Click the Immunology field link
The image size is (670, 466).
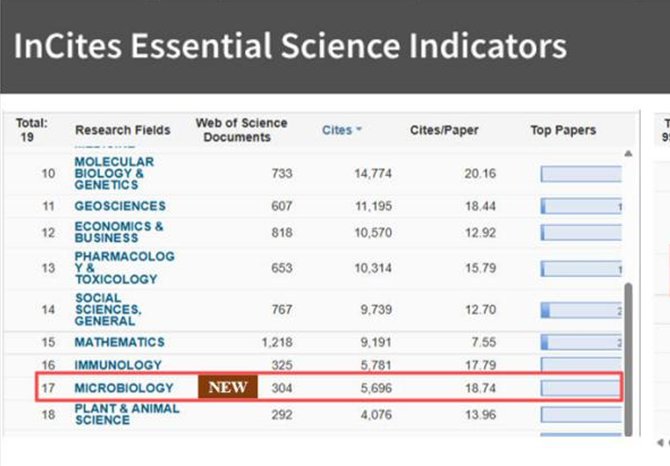(118, 366)
